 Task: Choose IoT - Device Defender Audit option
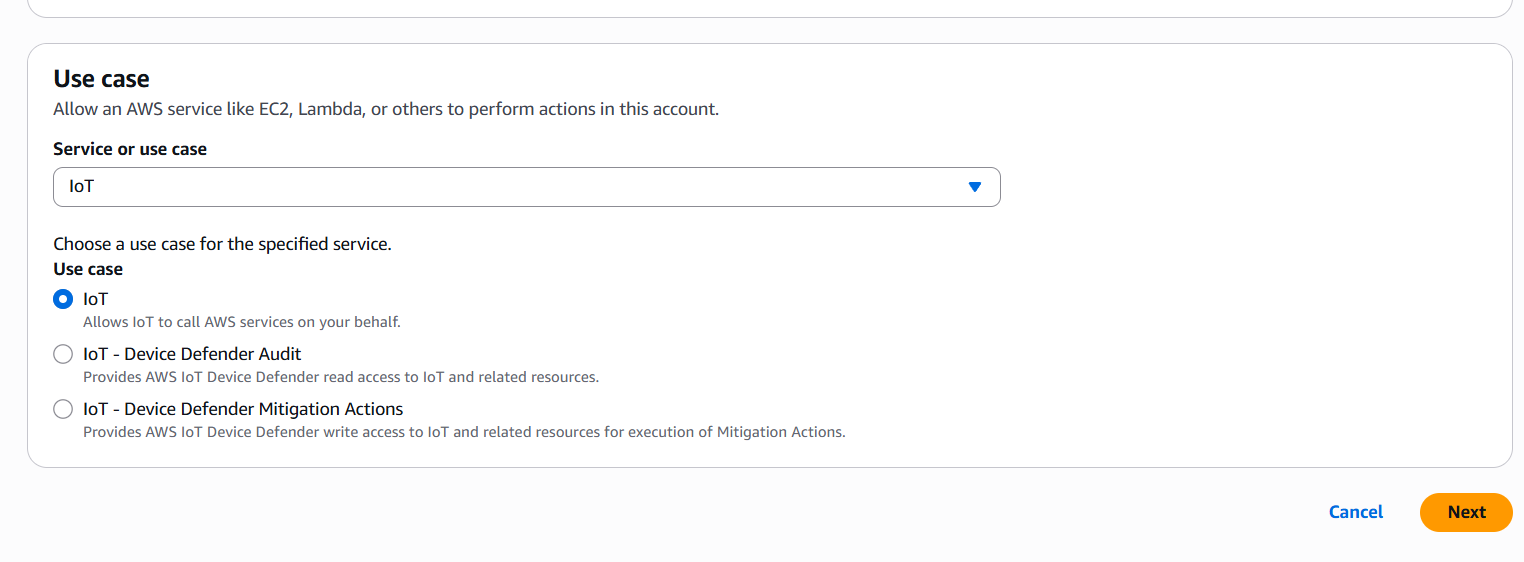[63, 354]
